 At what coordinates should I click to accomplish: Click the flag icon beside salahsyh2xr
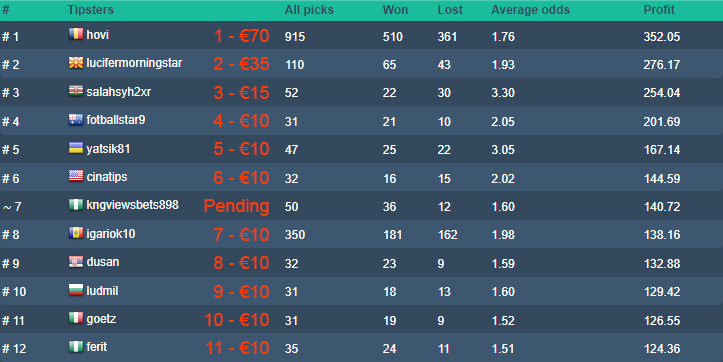click(76, 91)
